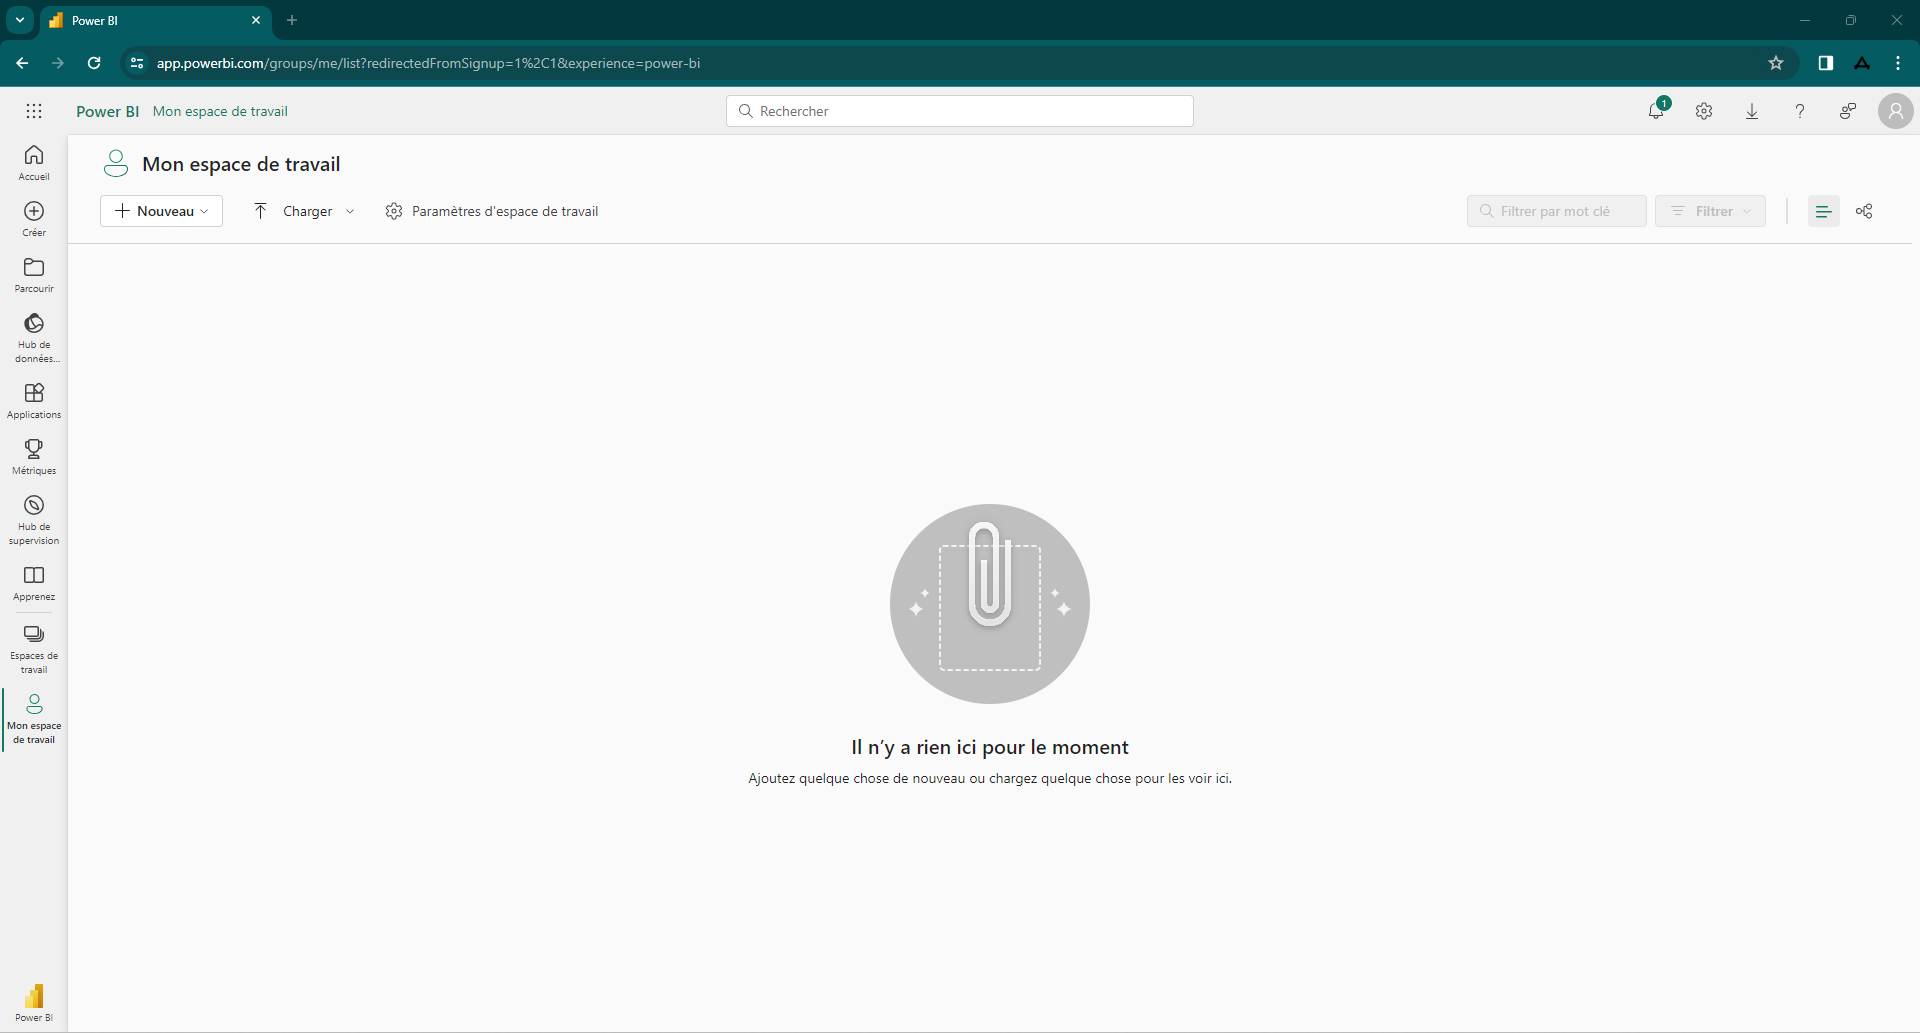The image size is (1920, 1033).
Task: Close the Power BI browser tab
Action: [x=256, y=20]
